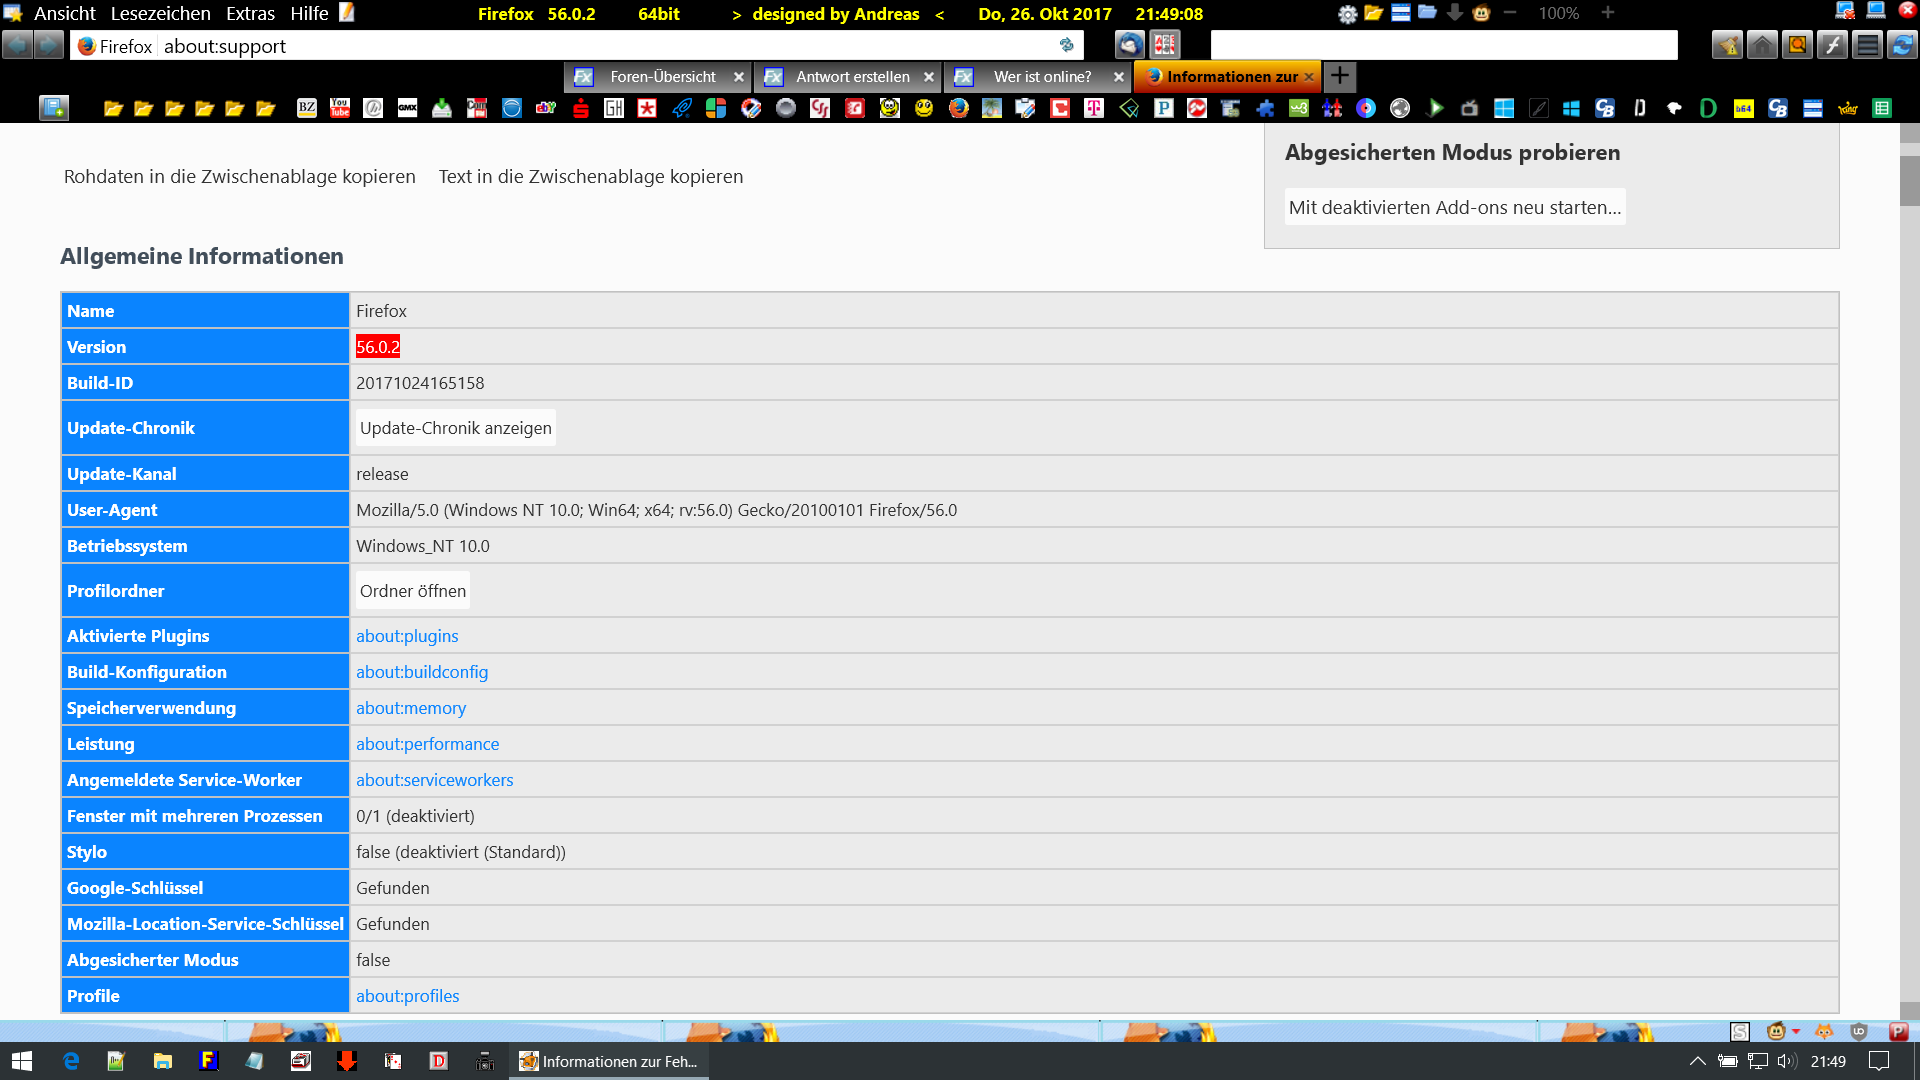The width and height of the screenshot is (1920, 1080).
Task: Click the settings gear icon in menu bar
Action: [1347, 14]
